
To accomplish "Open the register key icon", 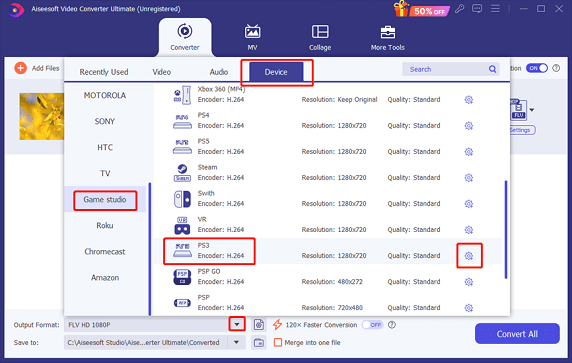I will [x=460, y=9].
